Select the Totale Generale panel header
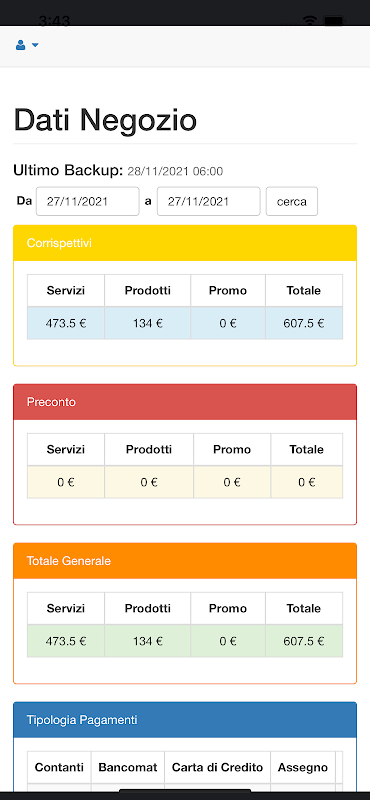 185,561
